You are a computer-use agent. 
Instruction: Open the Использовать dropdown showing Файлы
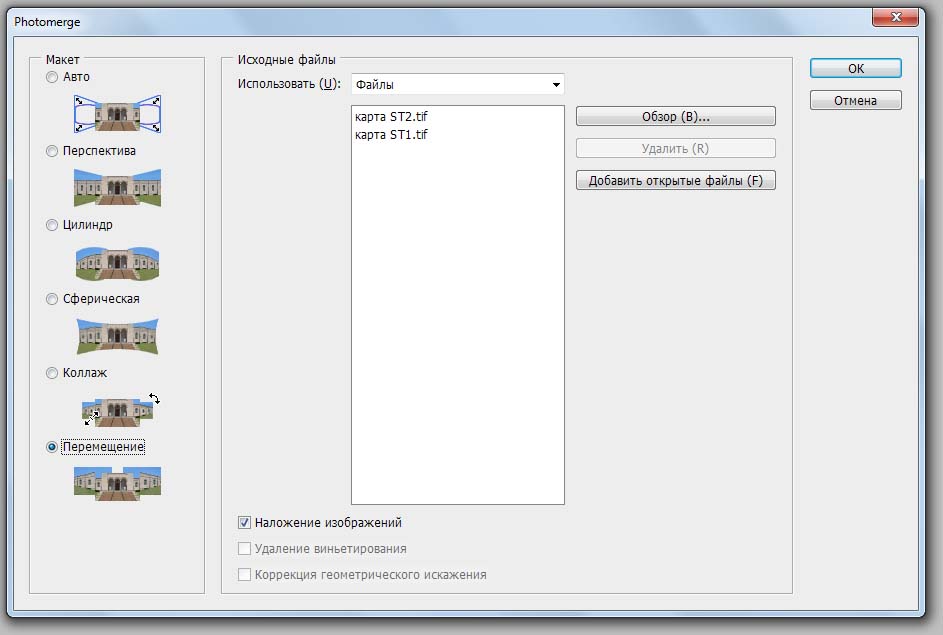(x=458, y=84)
